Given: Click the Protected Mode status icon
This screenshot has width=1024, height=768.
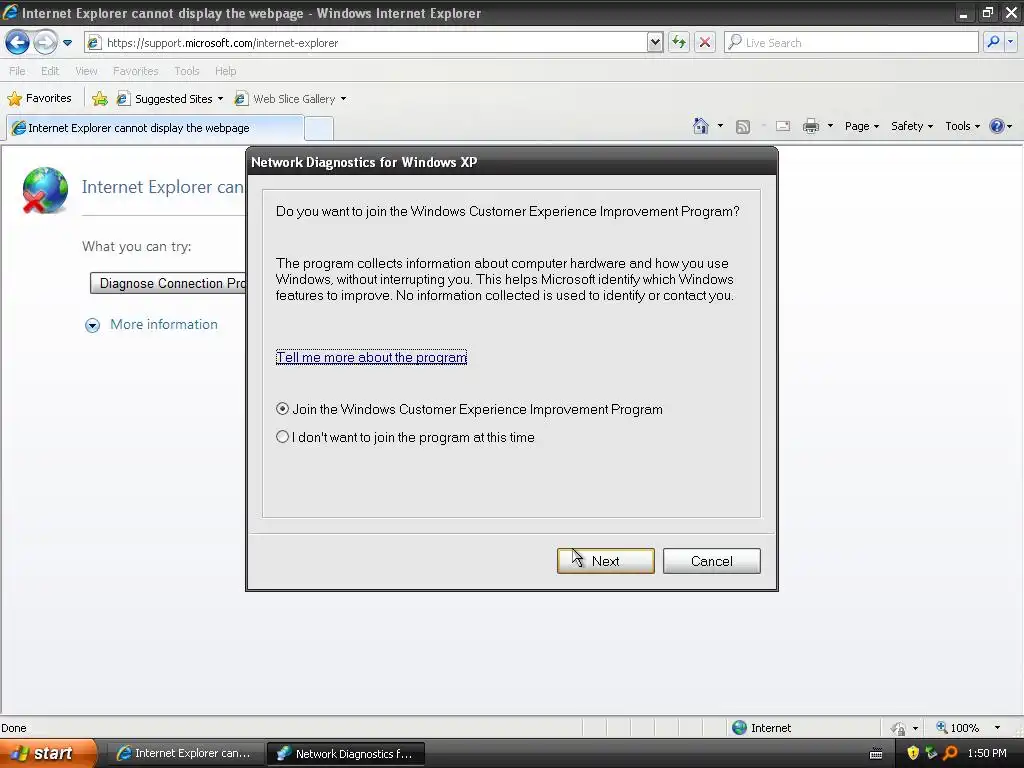Looking at the screenshot, I should click(x=899, y=728).
